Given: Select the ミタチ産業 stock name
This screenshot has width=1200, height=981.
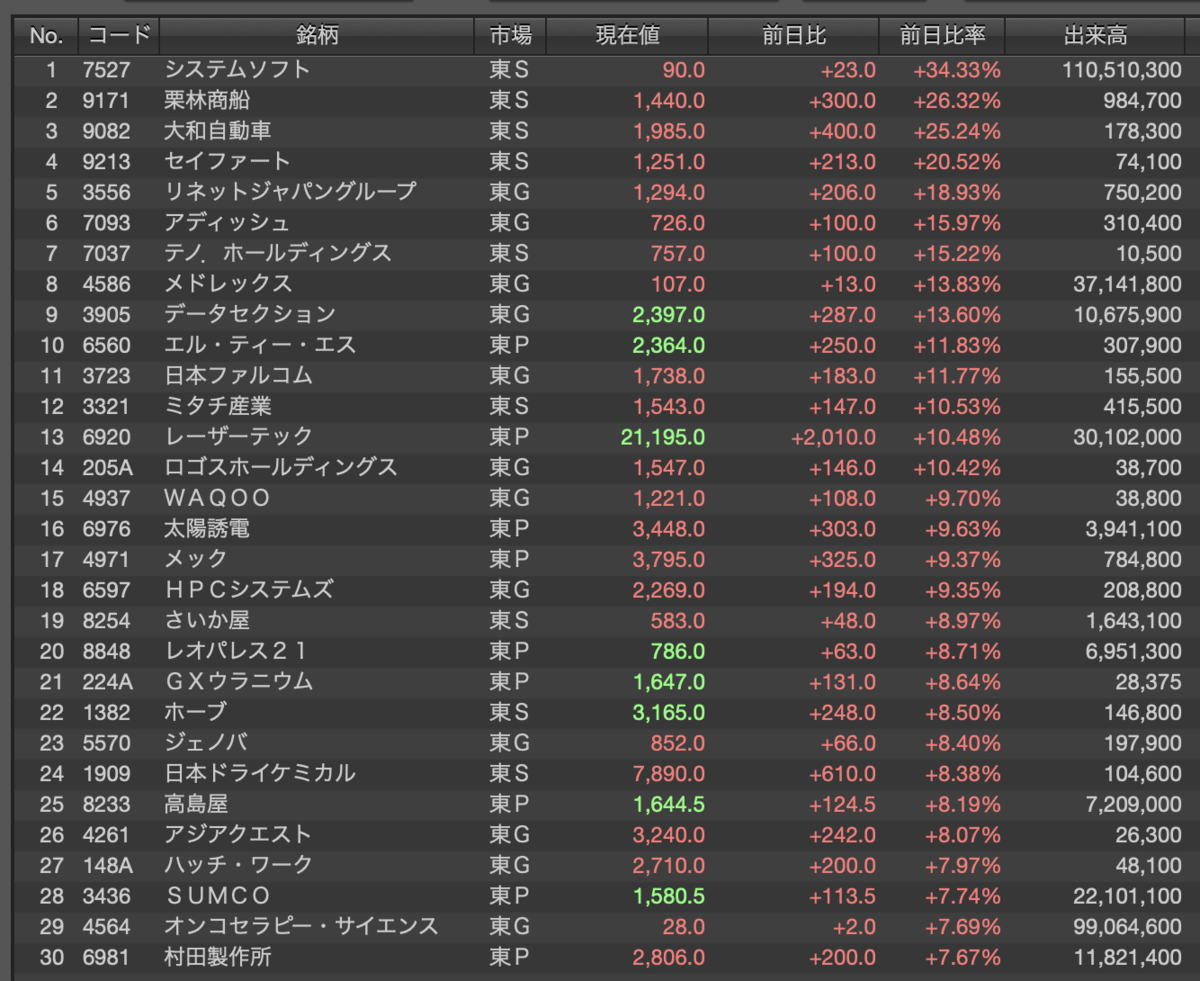Looking at the screenshot, I should pyautogui.click(x=217, y=406).
